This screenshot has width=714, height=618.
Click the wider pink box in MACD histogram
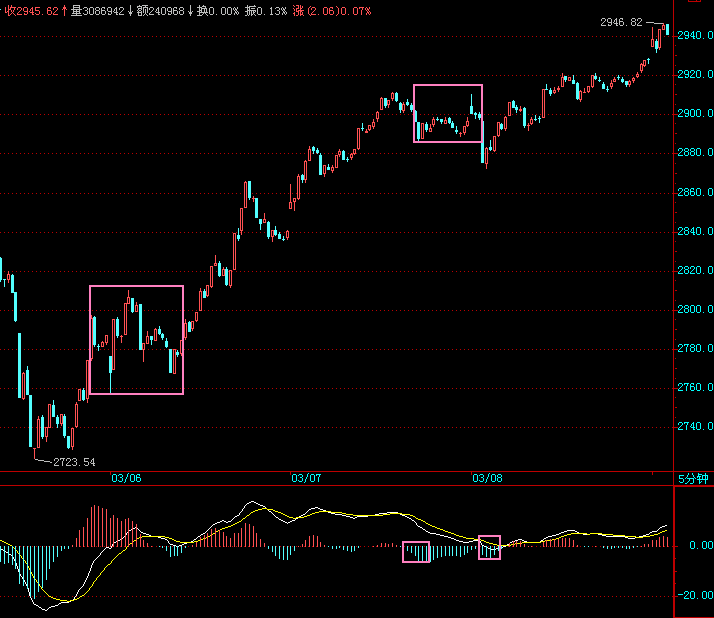[416, 552]
